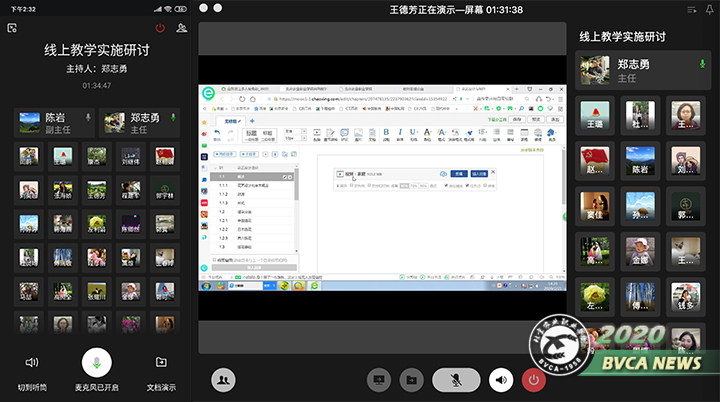720x402 pixels.
Task: Unmute the muted microphone pill button
Action: click(457, 380)
